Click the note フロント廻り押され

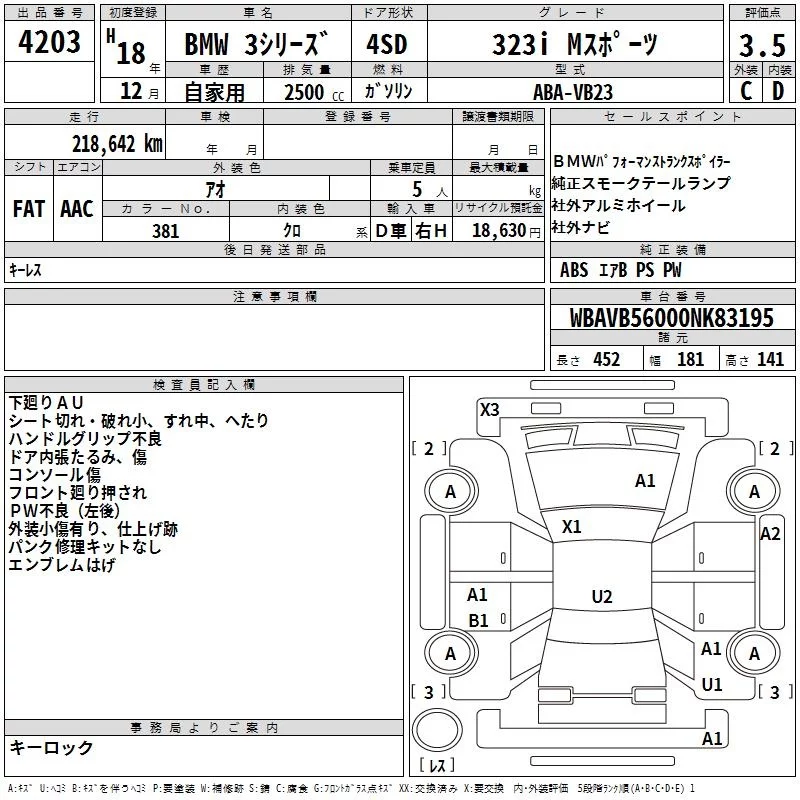pyautogui.click(x=78, y=492)
